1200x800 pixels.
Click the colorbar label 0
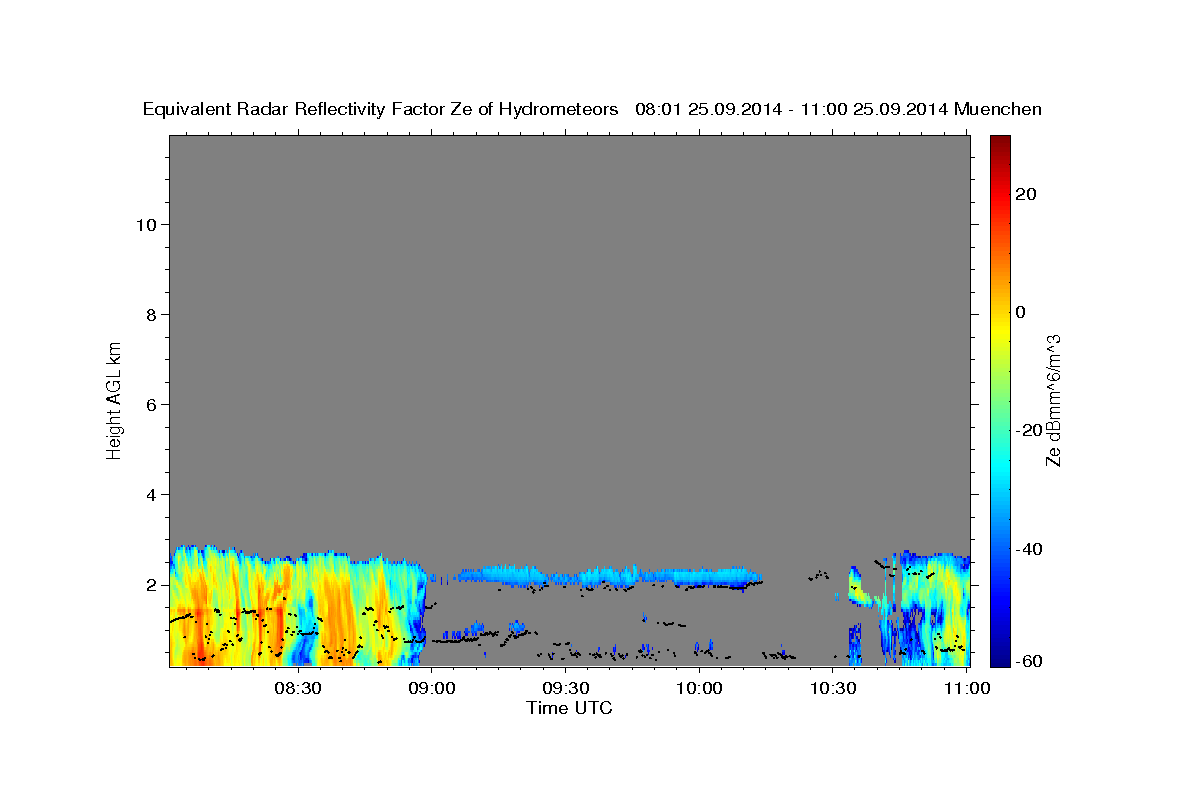[x=1020, y=312]
